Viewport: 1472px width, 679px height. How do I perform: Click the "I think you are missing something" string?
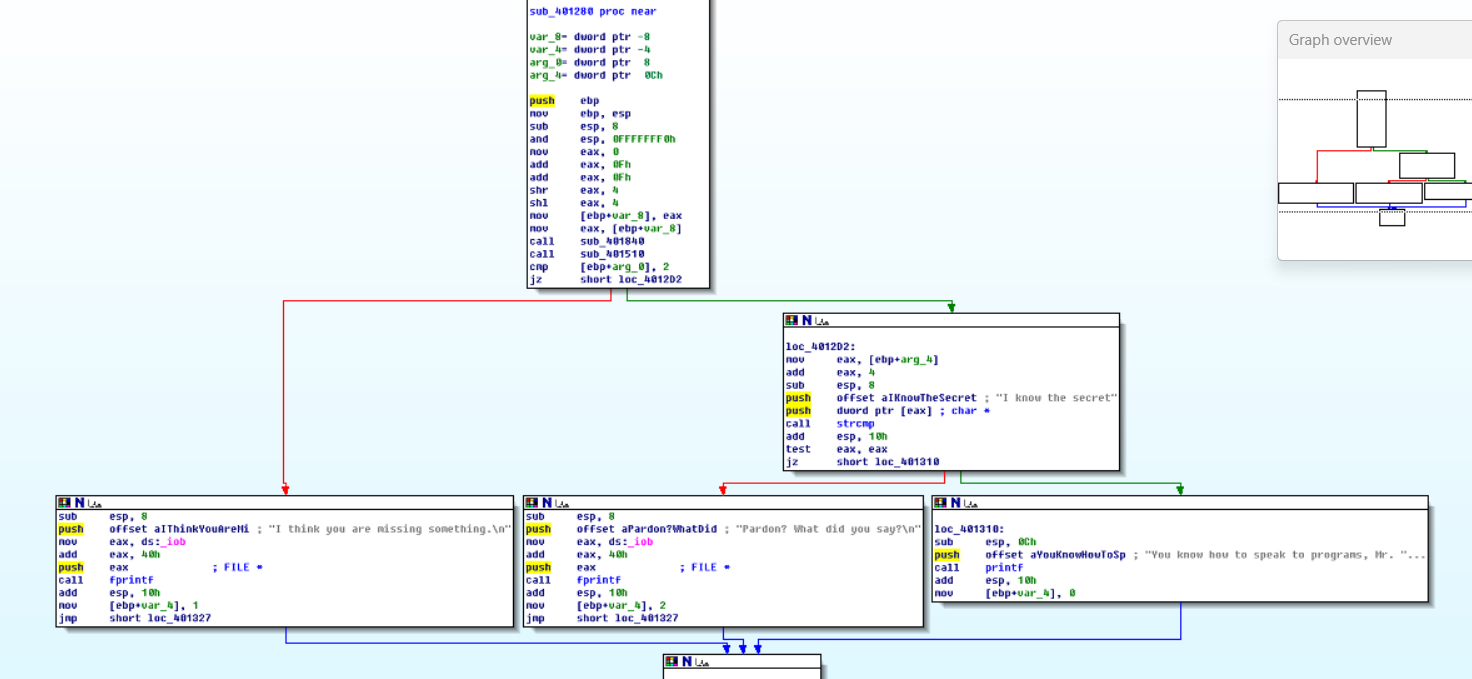[390, 529]
